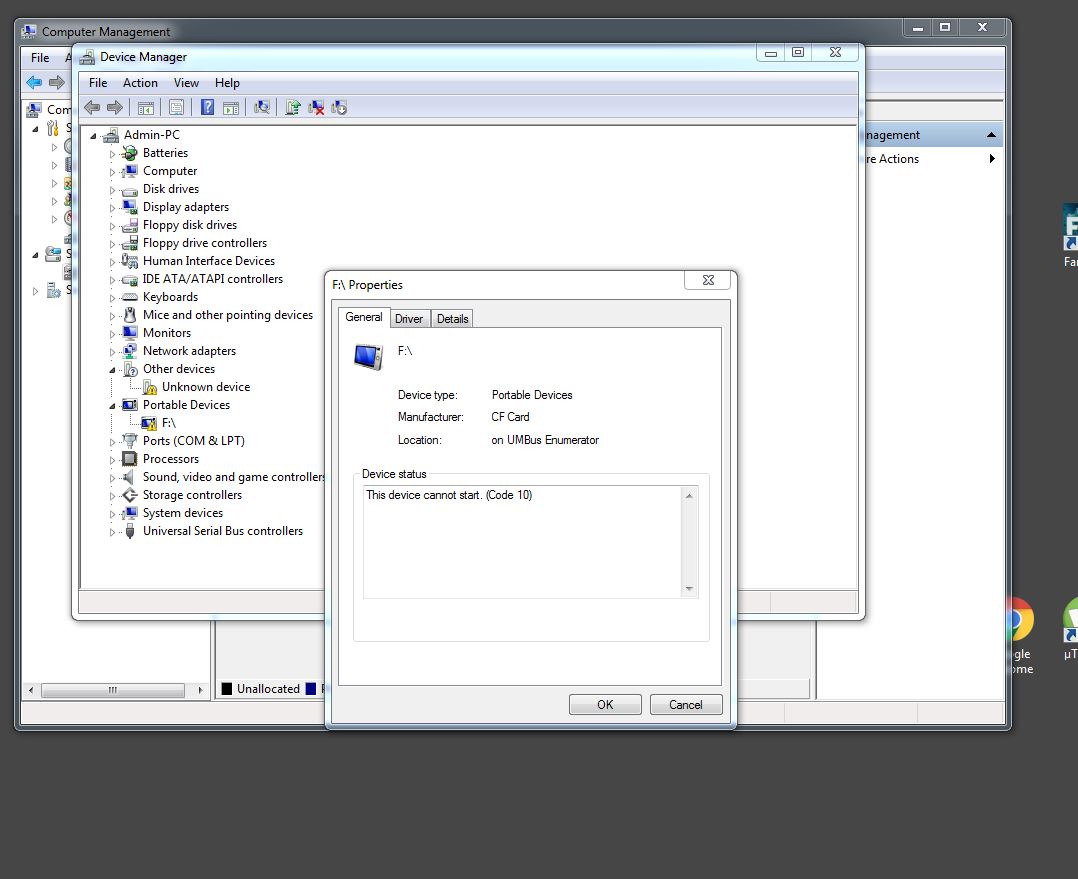Open the View menu in Device Manager
Viewport: 1078px width, 879px height.
tap(186, 83)
